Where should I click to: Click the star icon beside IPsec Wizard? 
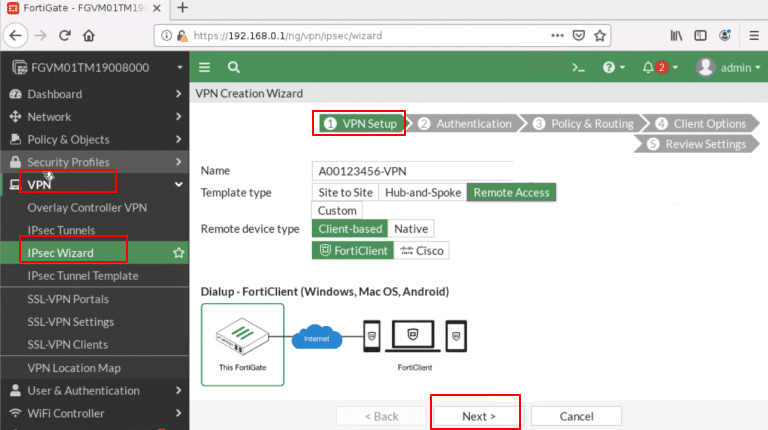(179, 253)
